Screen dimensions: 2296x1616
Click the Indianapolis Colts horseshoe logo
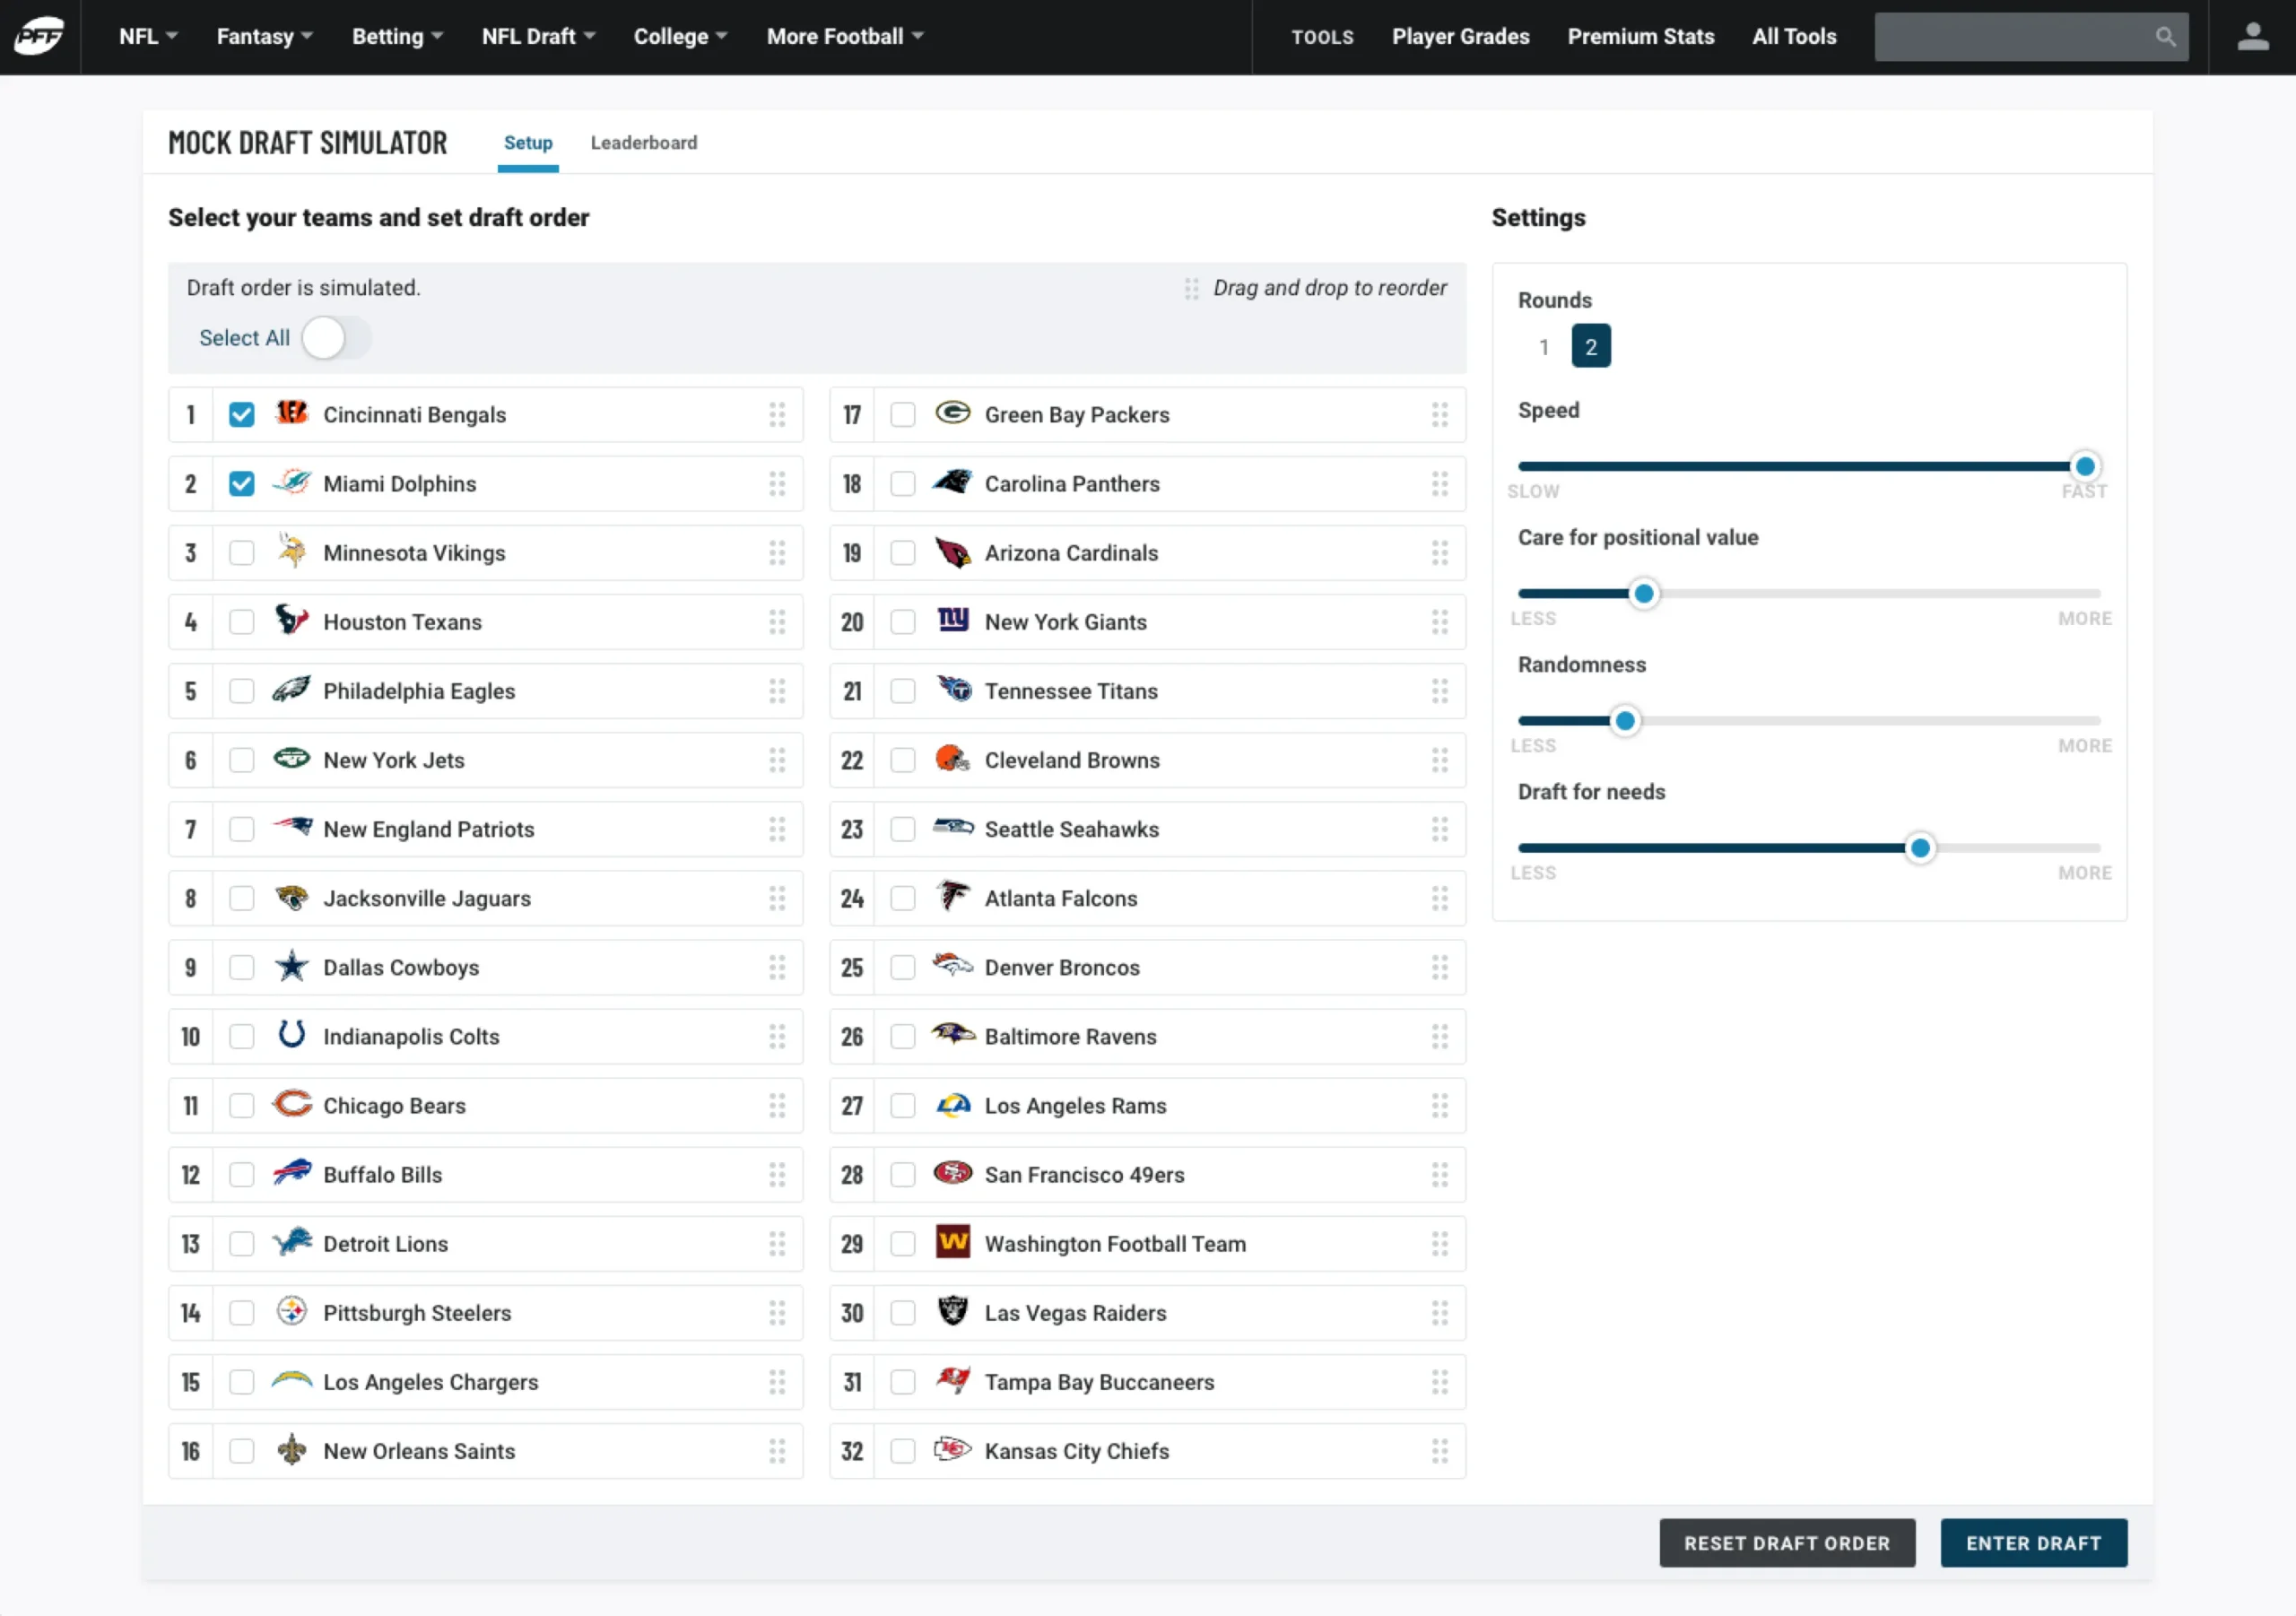click(x=292, y=1034)
